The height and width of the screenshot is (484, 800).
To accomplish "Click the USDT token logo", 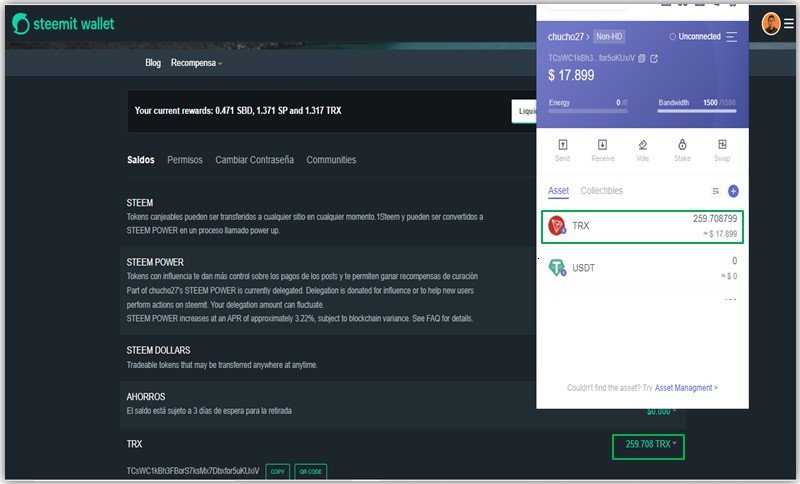I will tap(557, 267).
